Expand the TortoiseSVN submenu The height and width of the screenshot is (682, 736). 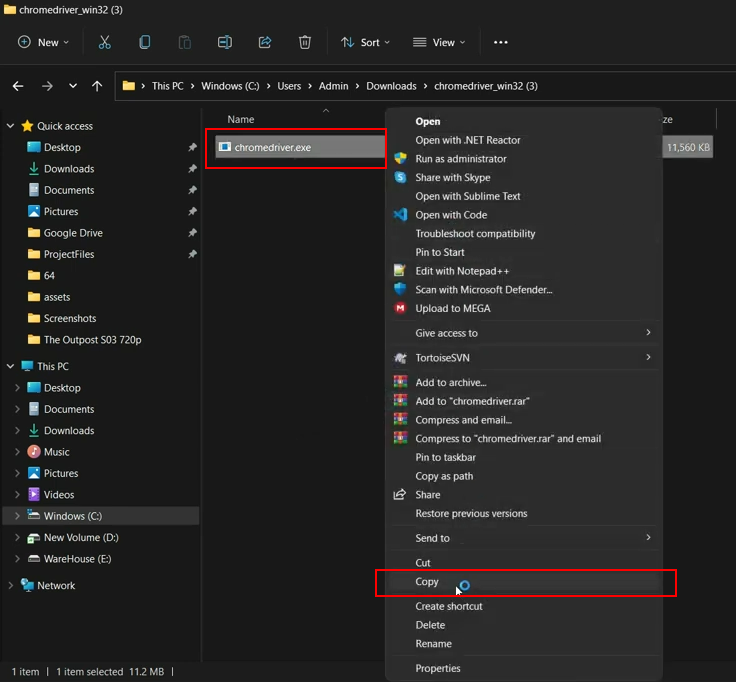pos(522,357)
